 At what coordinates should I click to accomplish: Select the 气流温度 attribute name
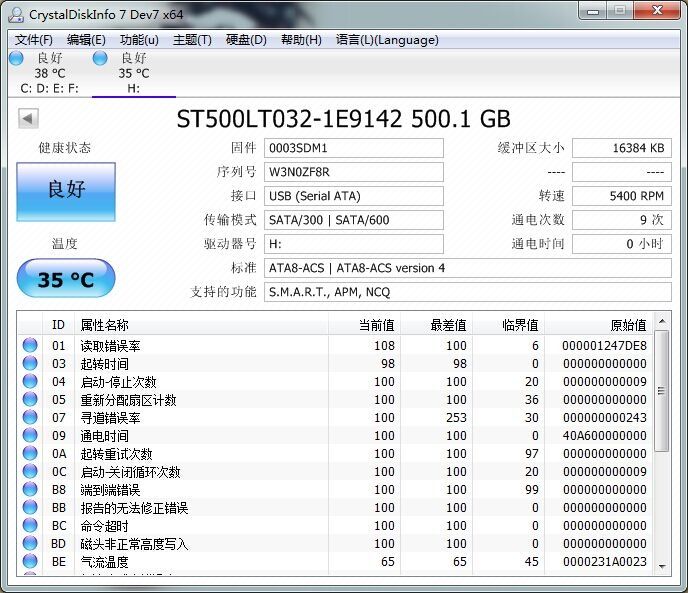point(104,562)
